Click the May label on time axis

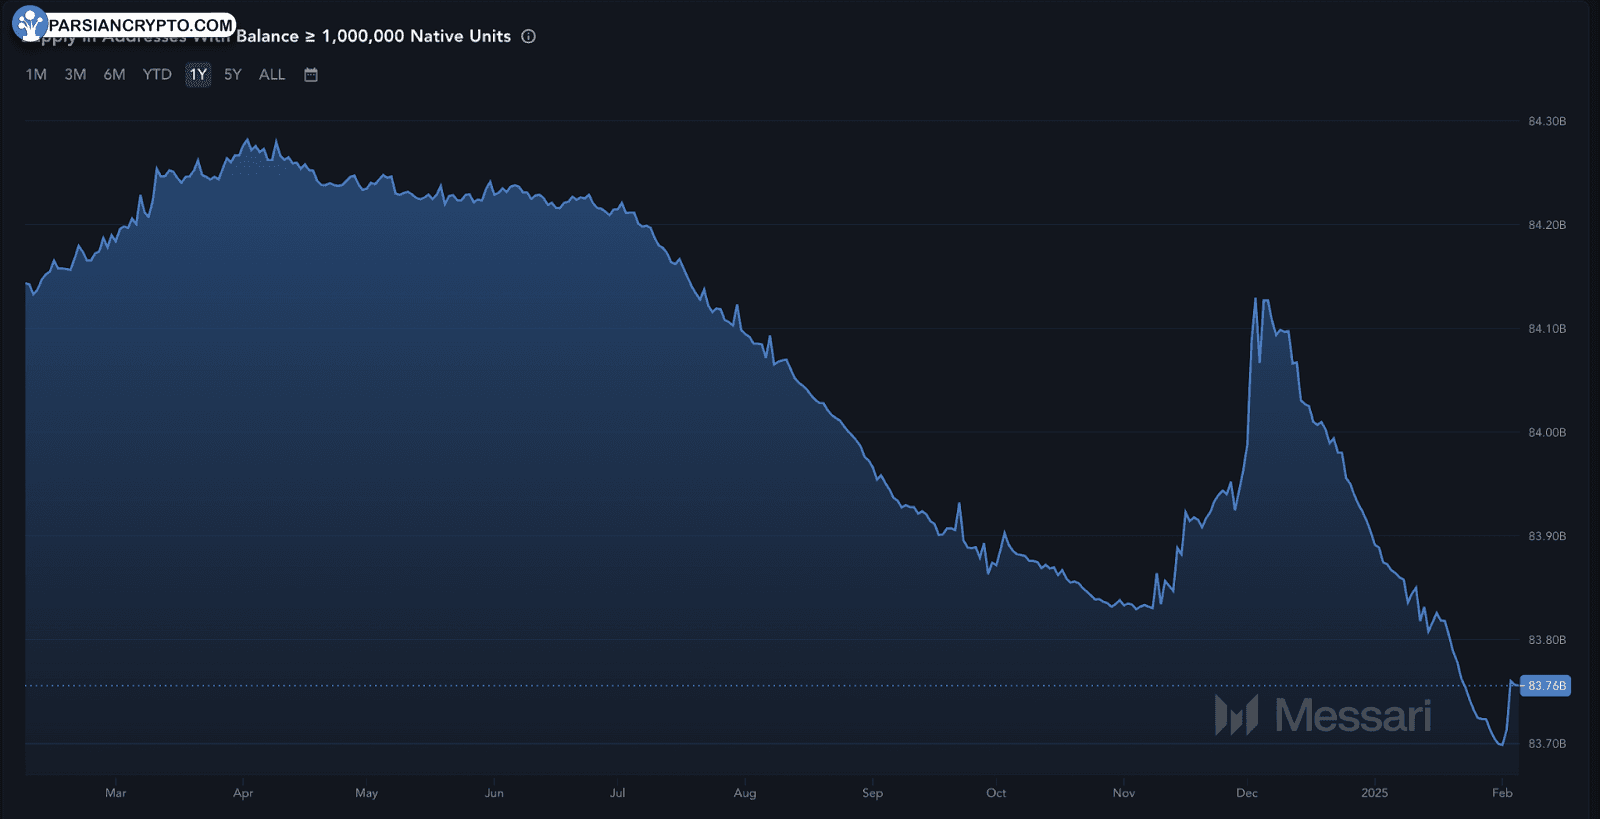click(367, 793)
